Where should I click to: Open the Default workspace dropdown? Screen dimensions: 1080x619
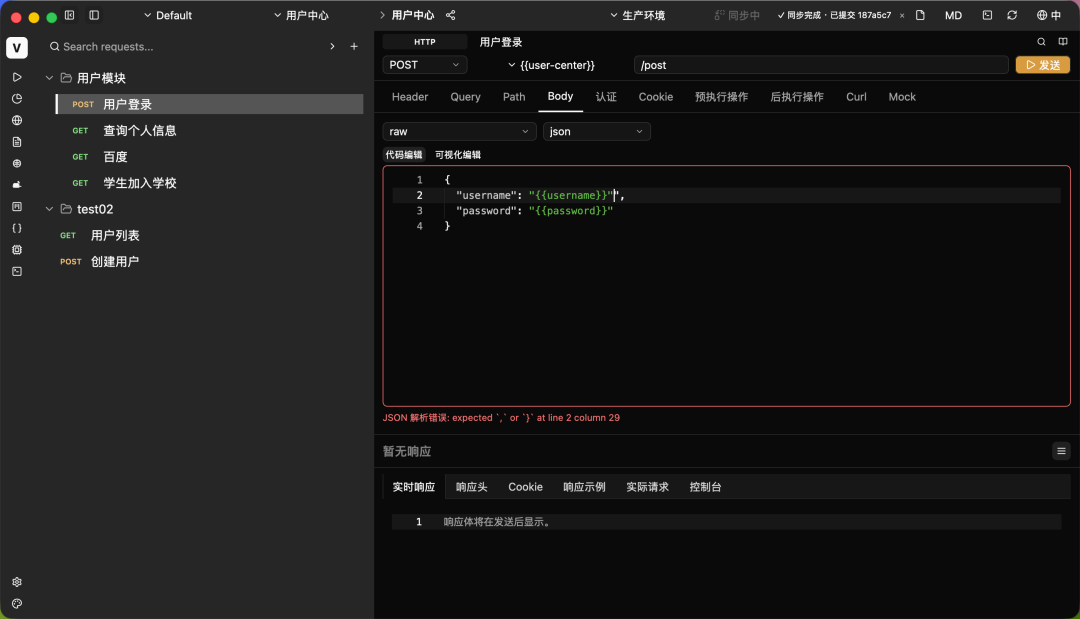click(x=167, y=15)
